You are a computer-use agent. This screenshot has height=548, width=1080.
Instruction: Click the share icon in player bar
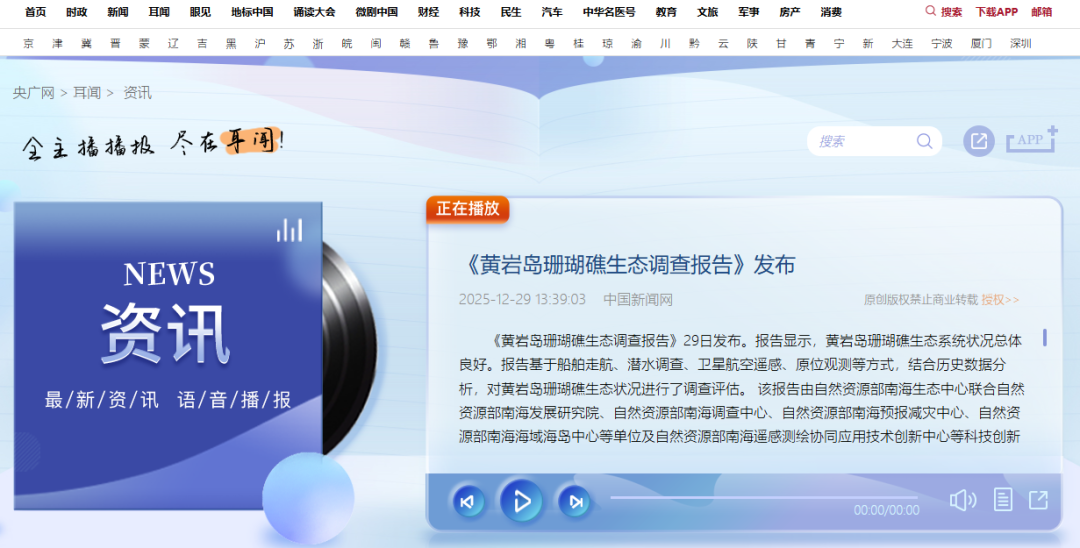point(1039,500)
